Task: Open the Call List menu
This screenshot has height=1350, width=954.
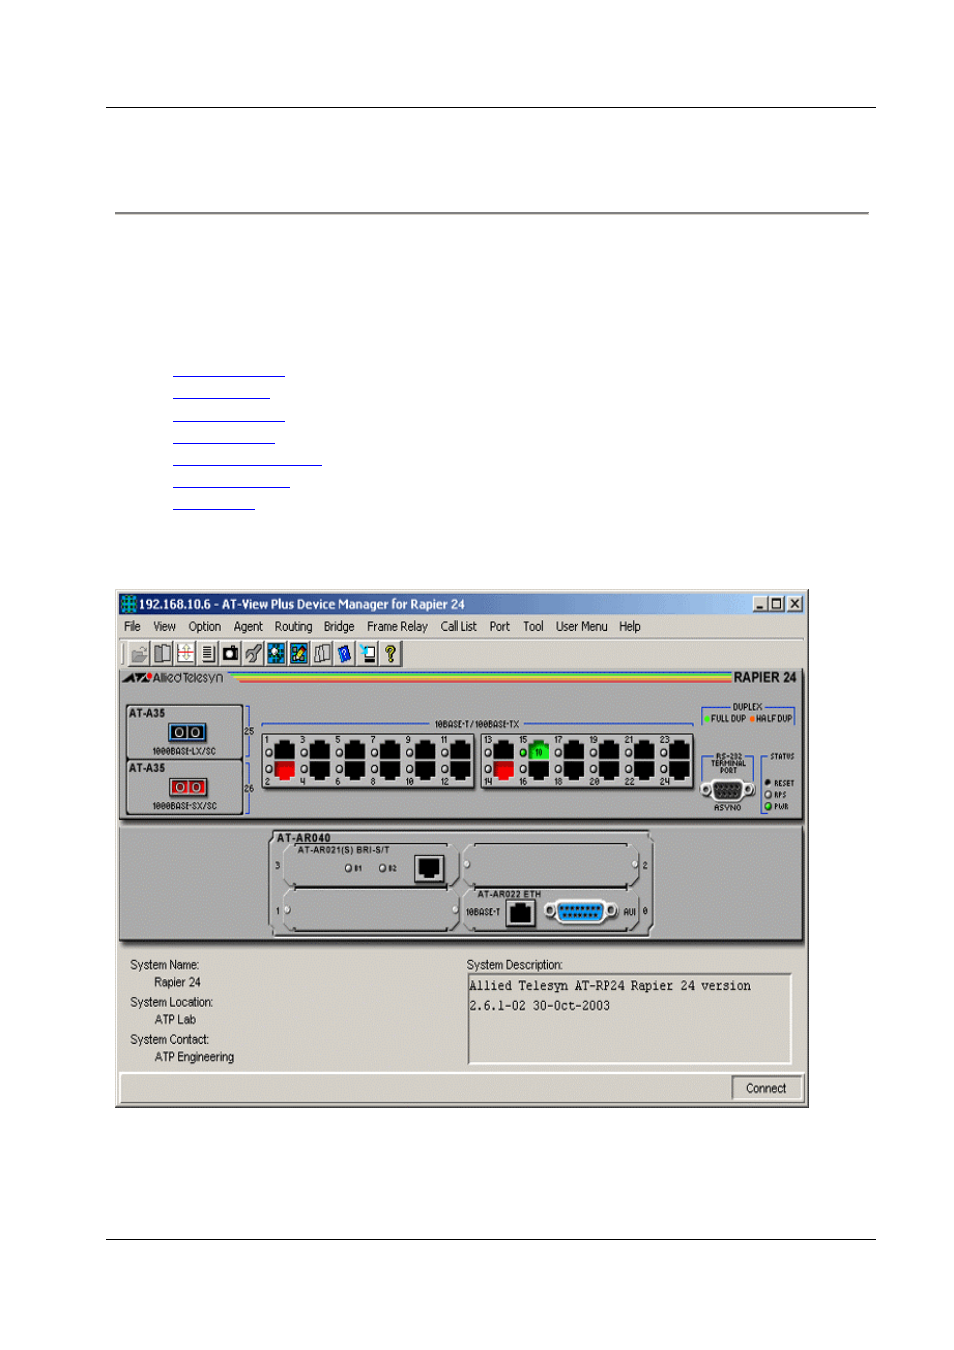Action: pyautogui.click(x=459, y=627)
